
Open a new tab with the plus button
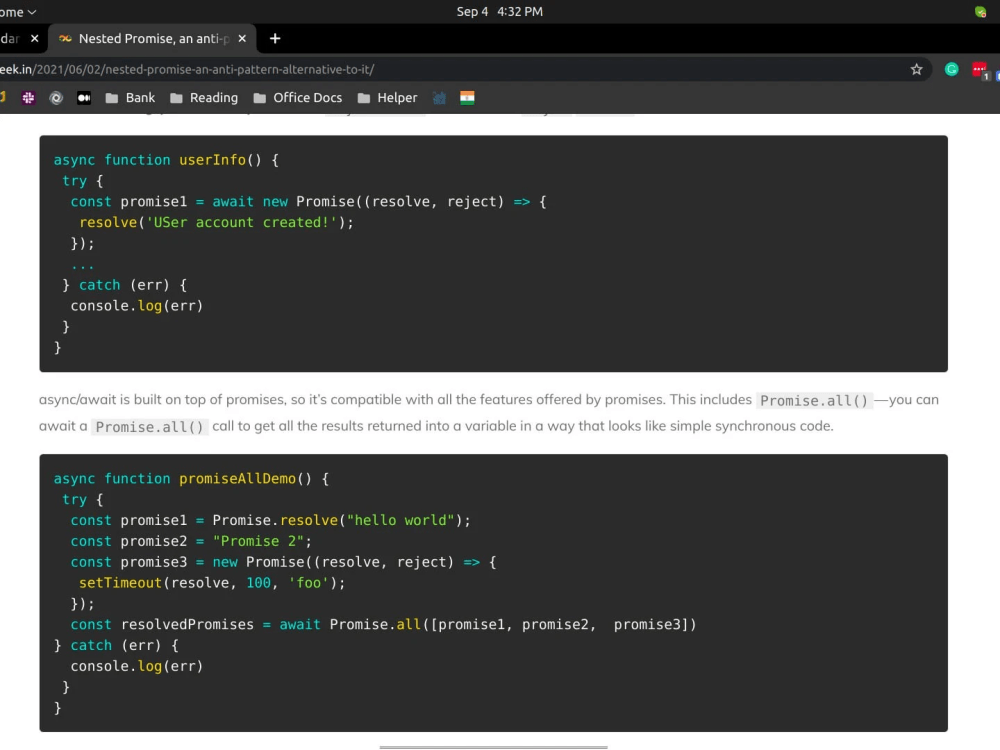click(275, 38)
